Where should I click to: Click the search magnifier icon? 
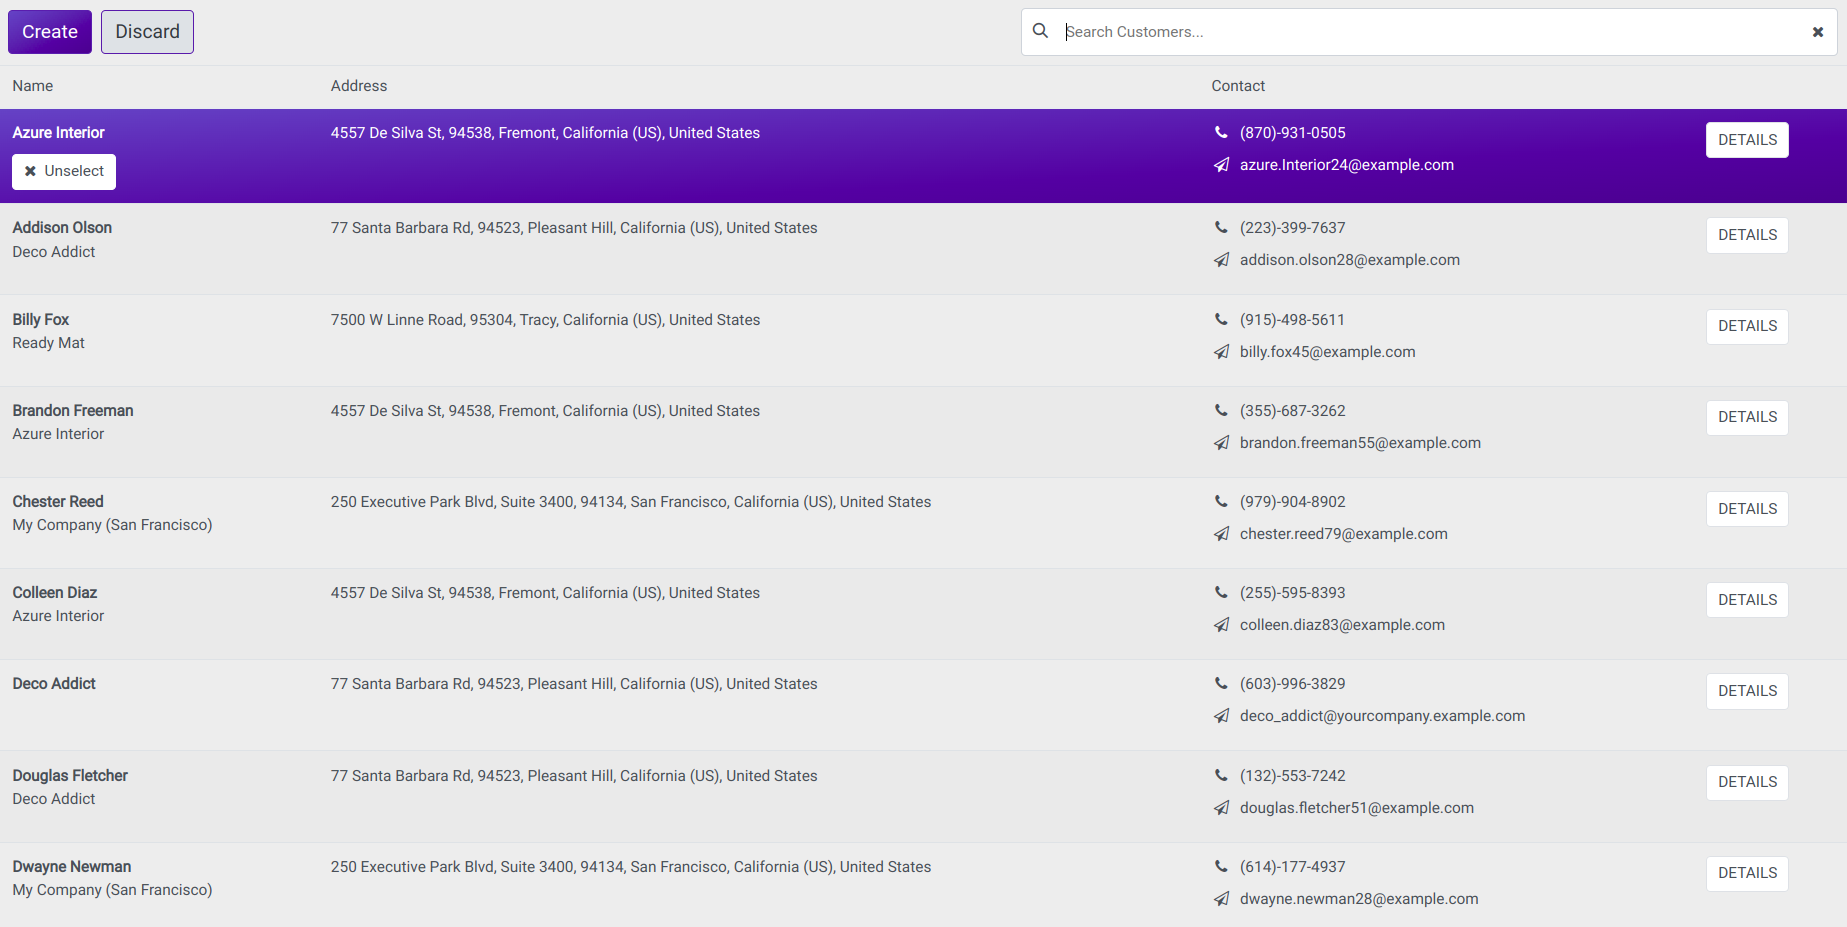click(x=1040, y=31)
